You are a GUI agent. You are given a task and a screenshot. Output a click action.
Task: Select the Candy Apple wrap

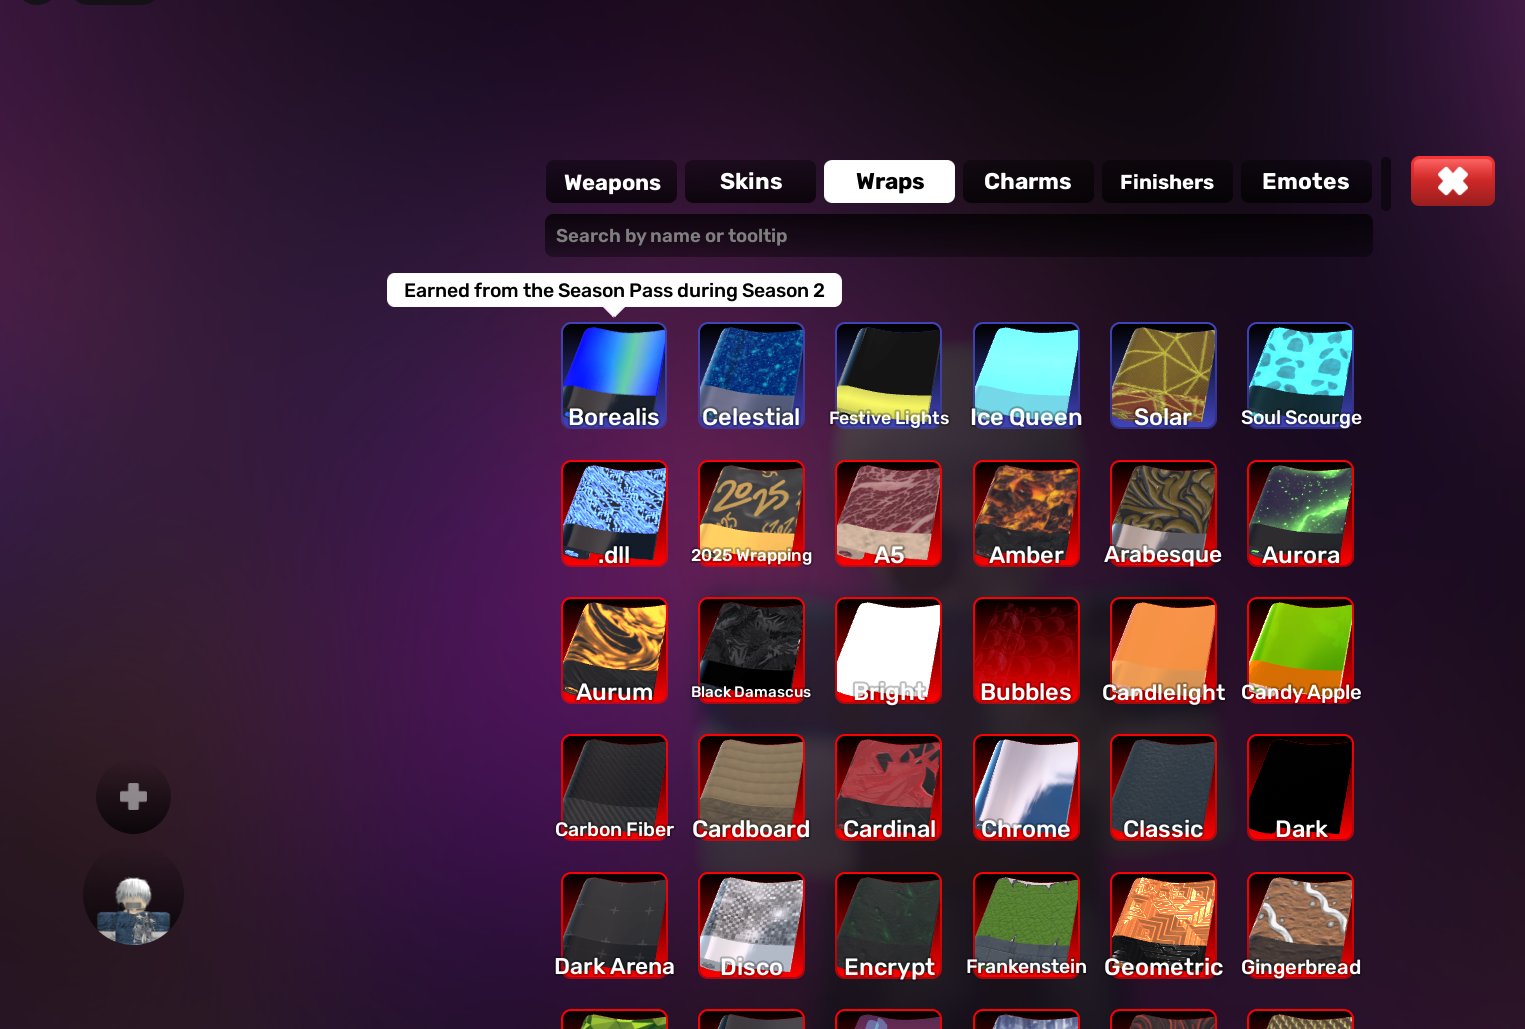[1300, 650]
